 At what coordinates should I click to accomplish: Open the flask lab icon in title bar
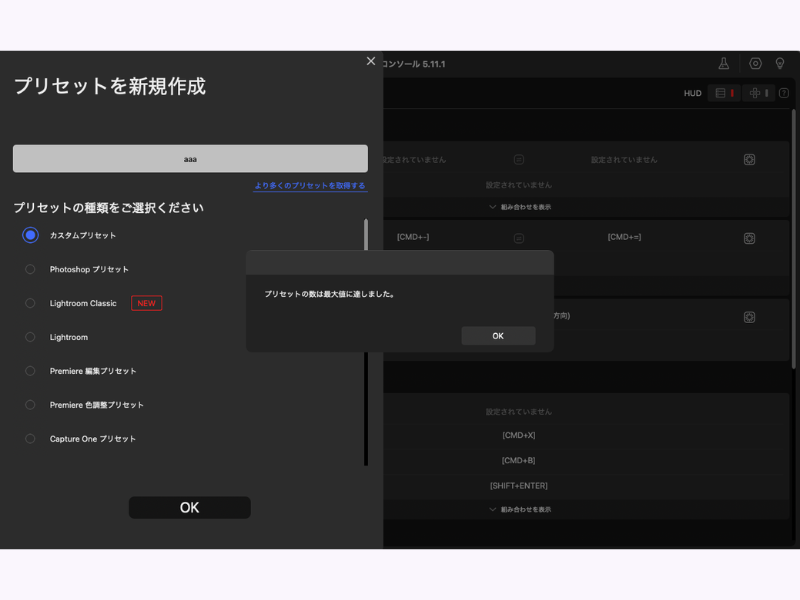pyautogui.click(x=724, y=63)
